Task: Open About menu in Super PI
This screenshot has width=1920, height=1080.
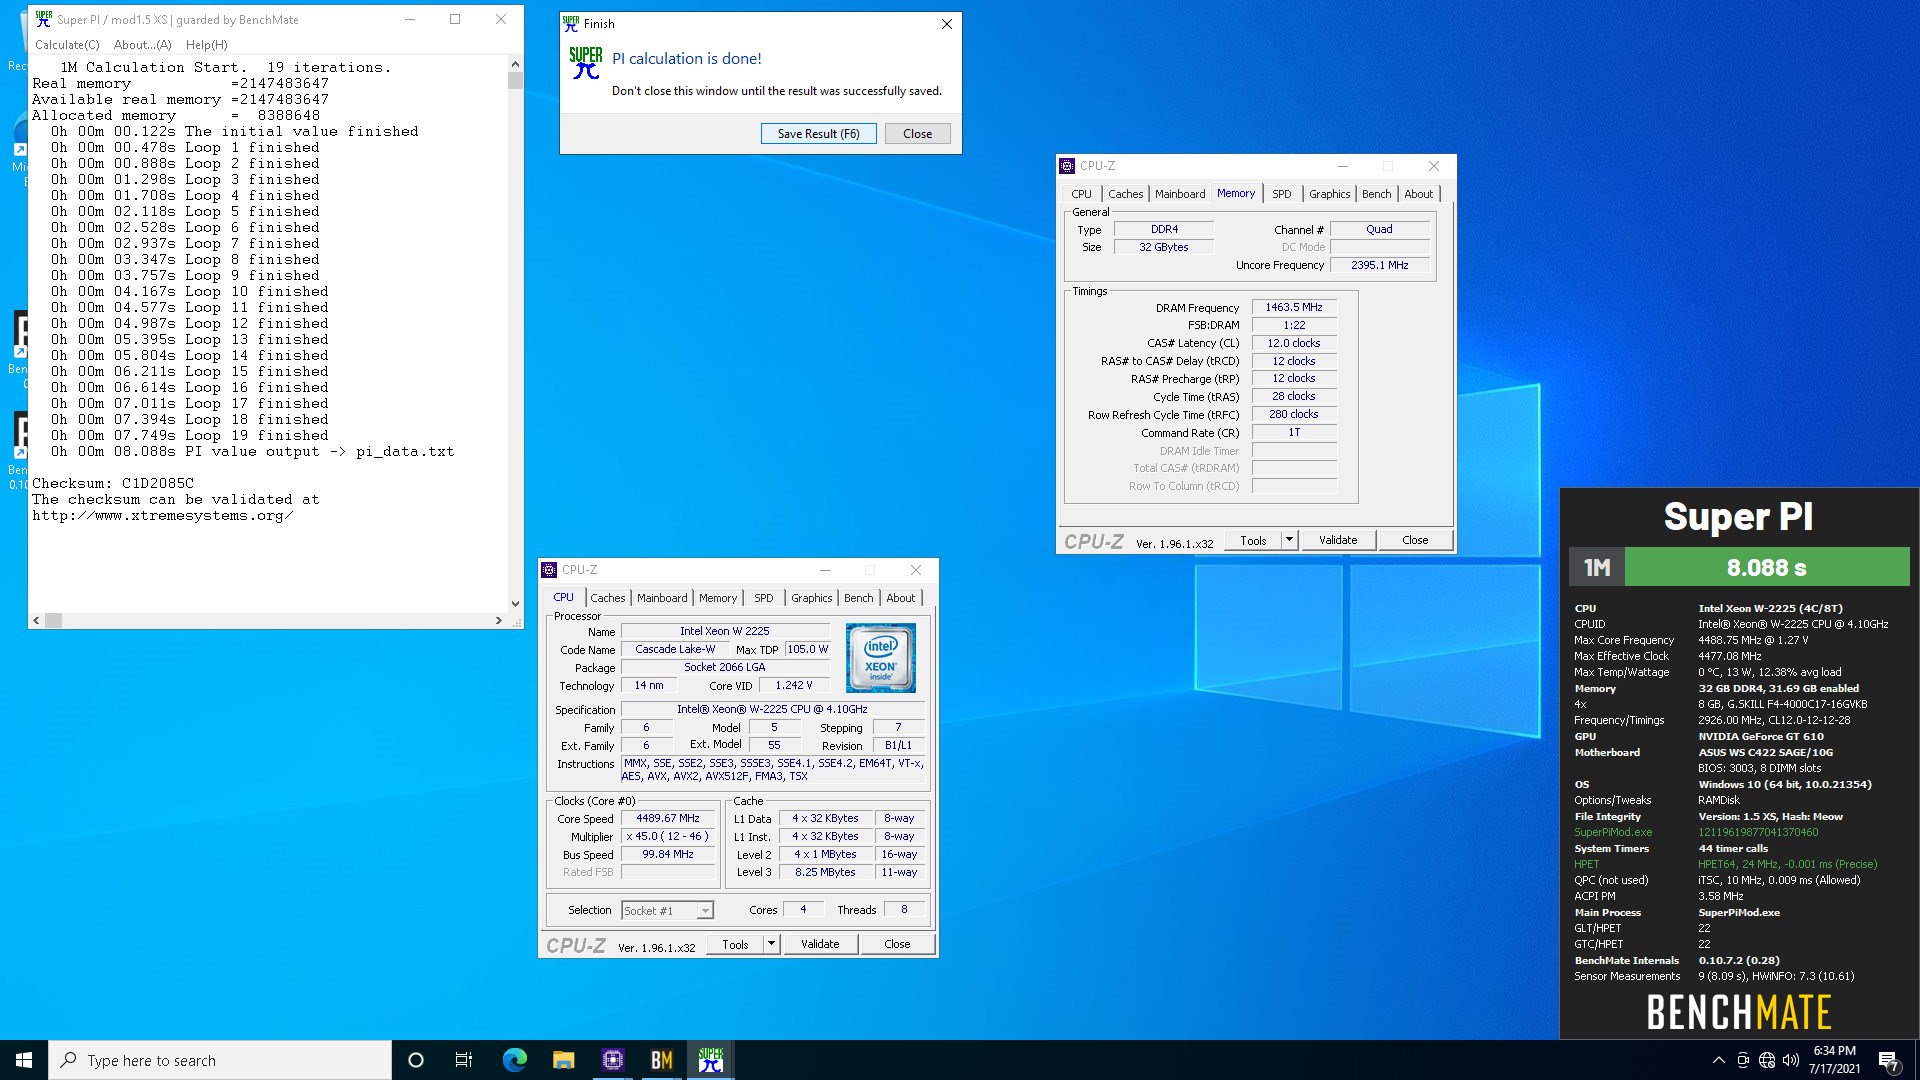Action: 143,45
